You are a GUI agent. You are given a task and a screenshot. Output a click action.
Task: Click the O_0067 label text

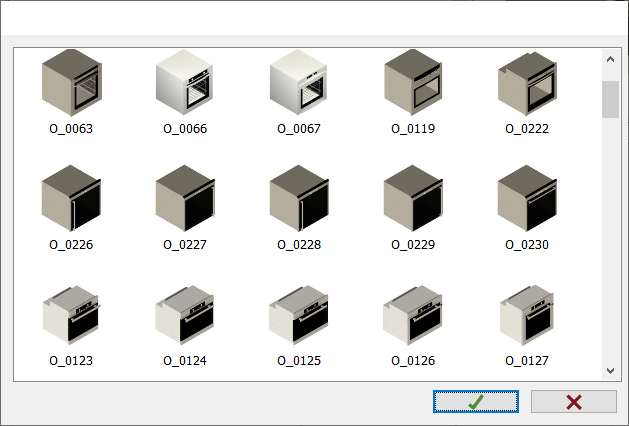[299, 129]
